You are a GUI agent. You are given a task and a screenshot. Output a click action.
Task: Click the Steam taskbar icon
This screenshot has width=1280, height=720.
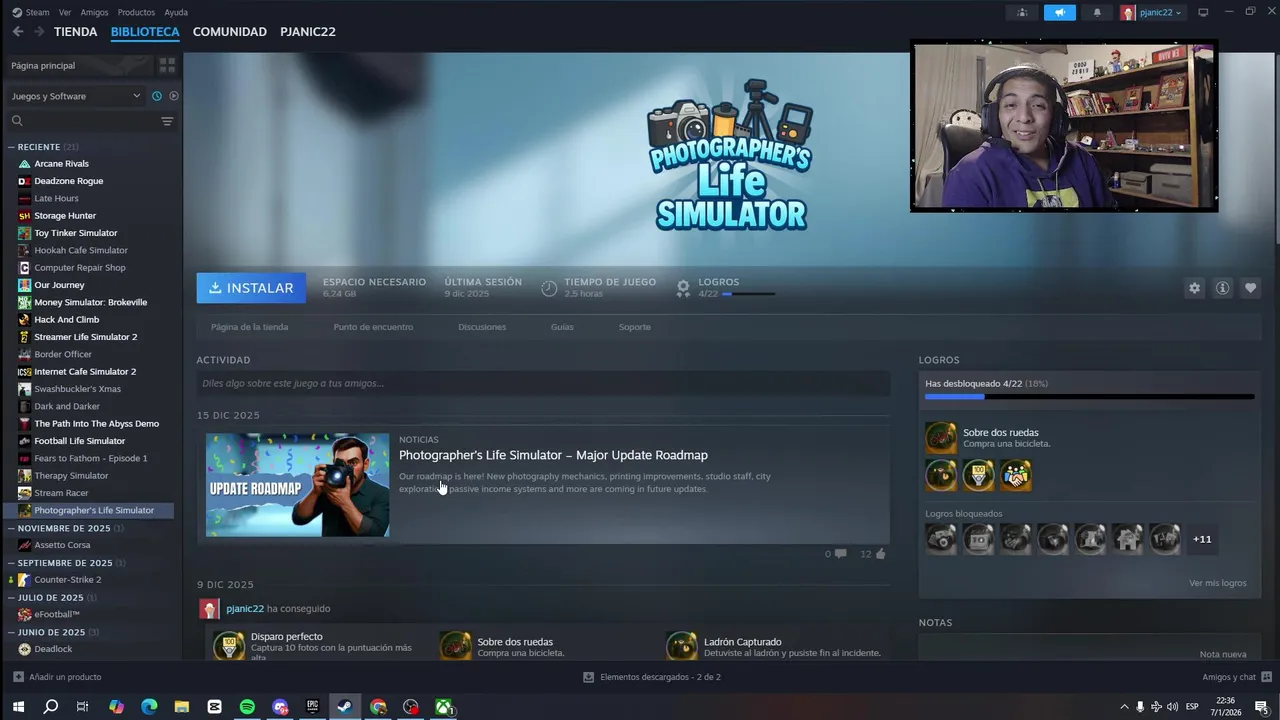pyautogui.click(x=344, y=707)
